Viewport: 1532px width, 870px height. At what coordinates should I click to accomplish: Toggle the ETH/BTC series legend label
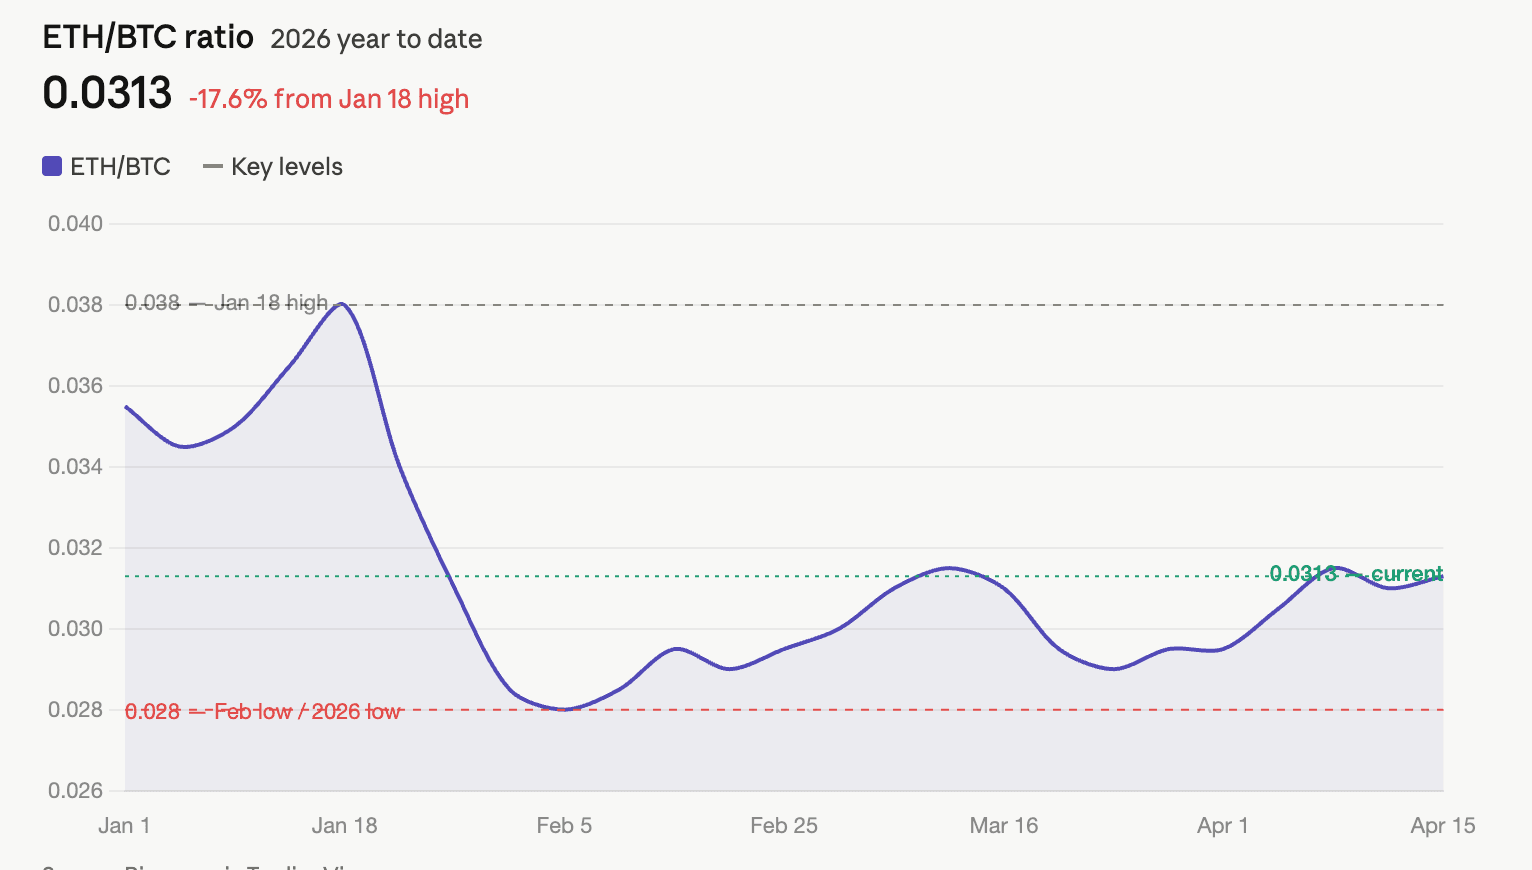pos(120,167)
